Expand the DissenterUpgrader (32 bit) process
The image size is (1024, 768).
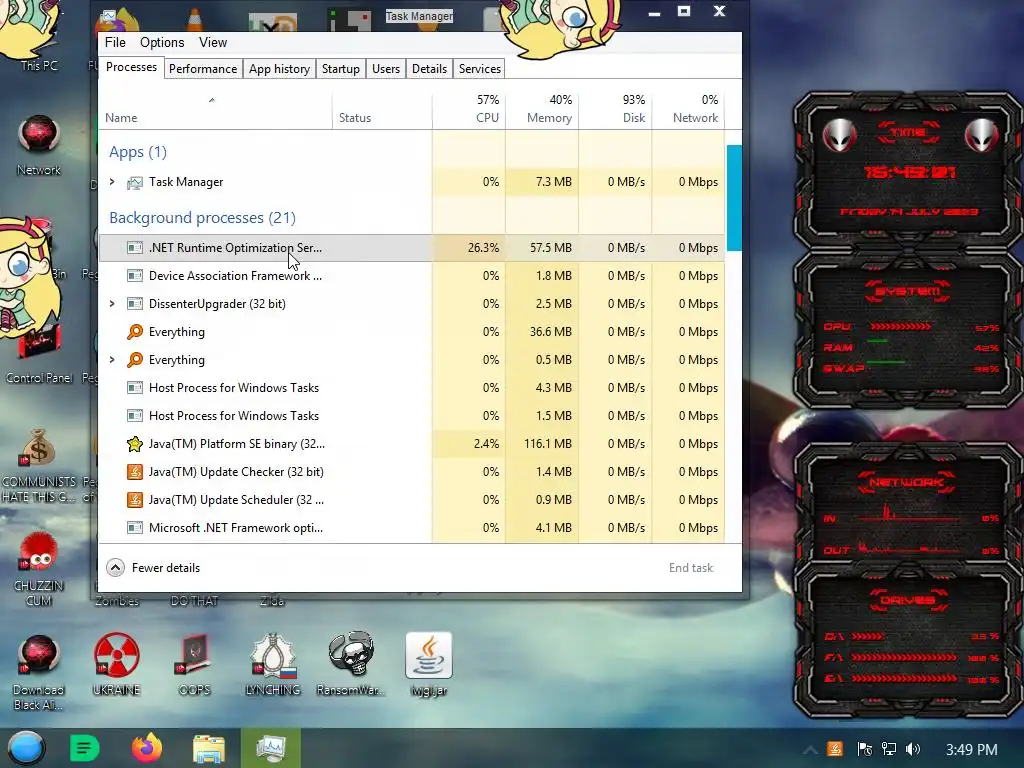112,304
